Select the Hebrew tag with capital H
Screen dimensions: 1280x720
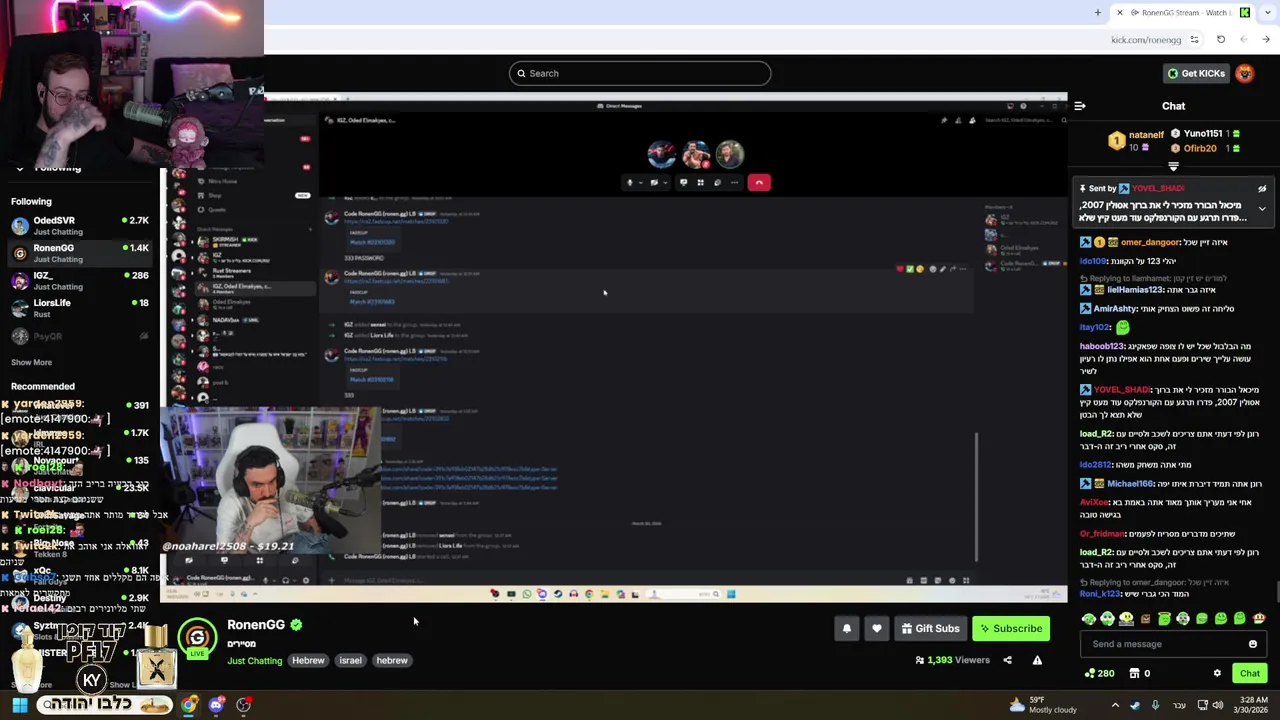[x=308, y=660]
